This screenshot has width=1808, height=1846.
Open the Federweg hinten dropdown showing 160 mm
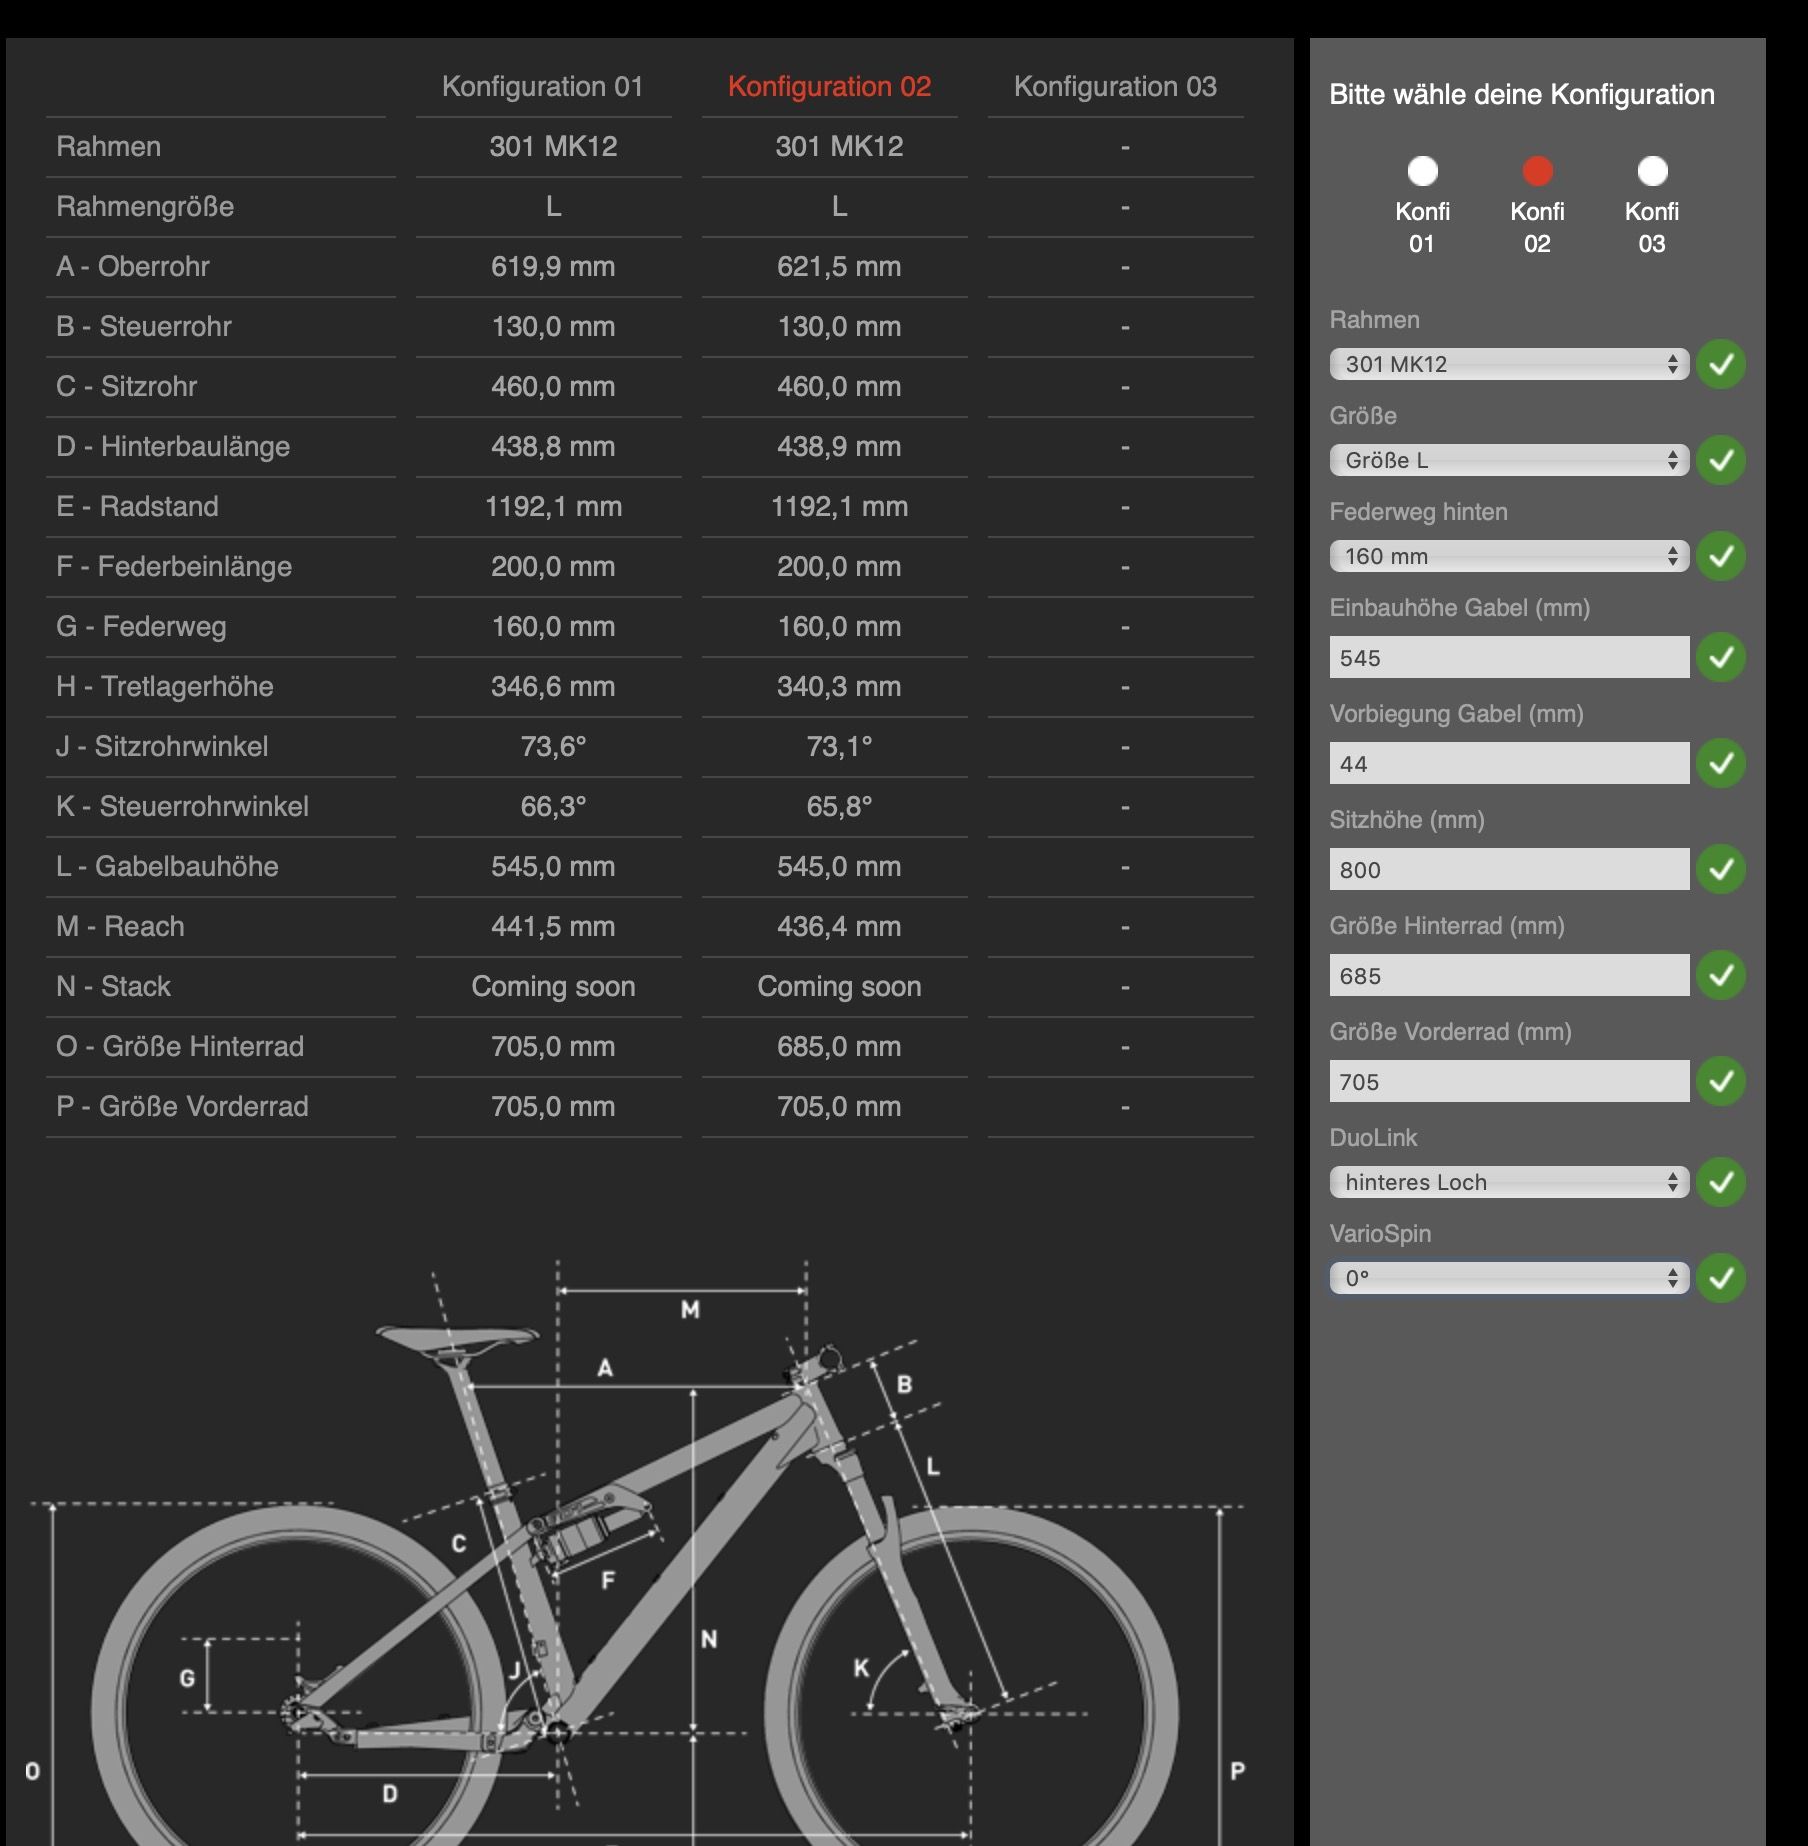click(1509, 556)
